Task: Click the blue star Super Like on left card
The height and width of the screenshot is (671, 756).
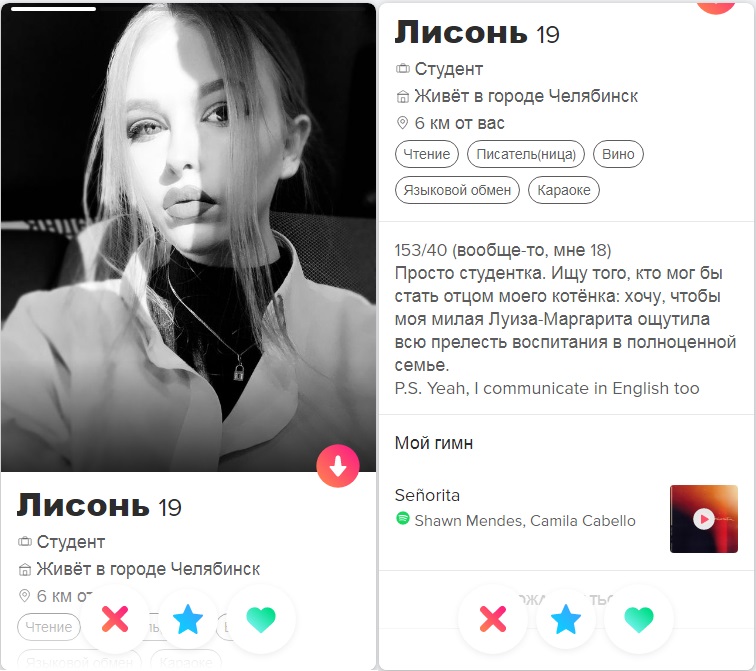Action: (188, 619)
